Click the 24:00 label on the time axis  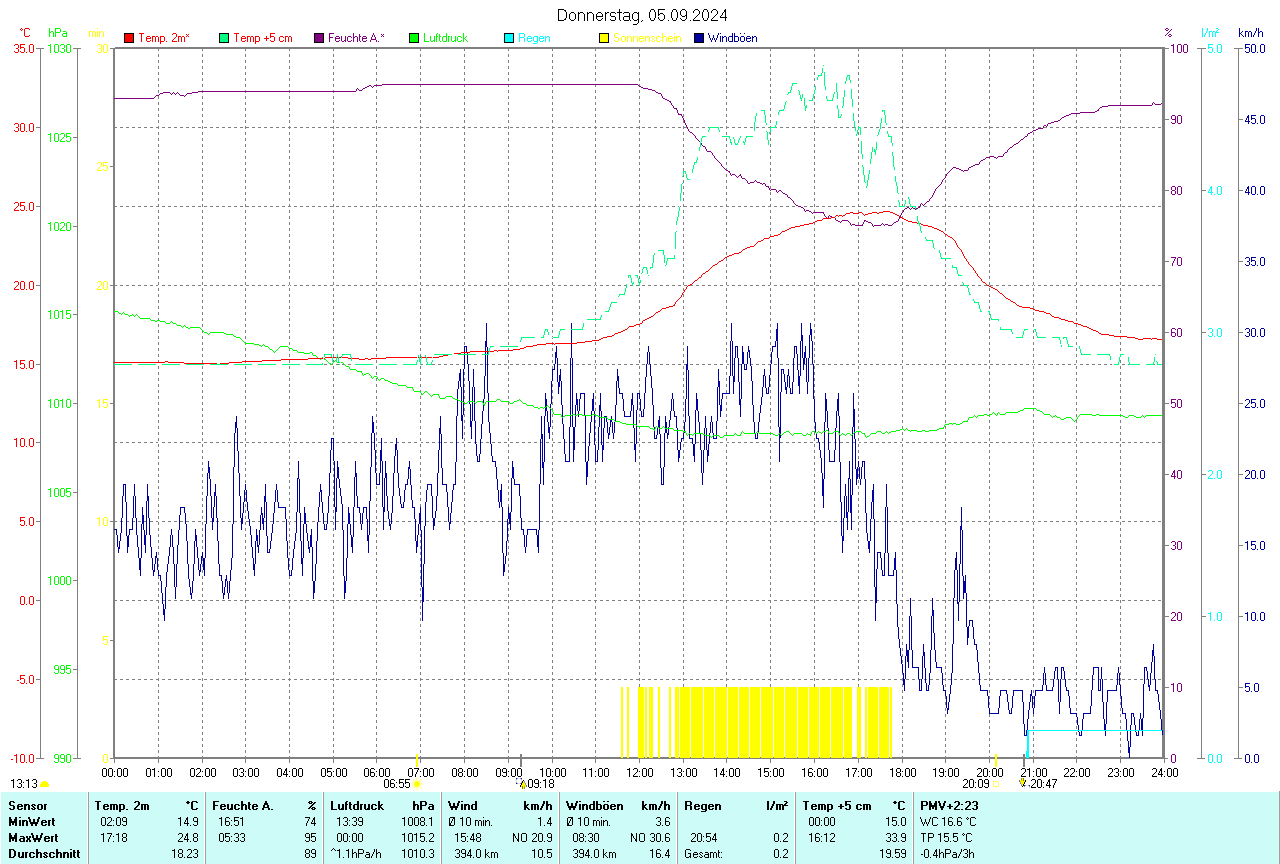1165,772
